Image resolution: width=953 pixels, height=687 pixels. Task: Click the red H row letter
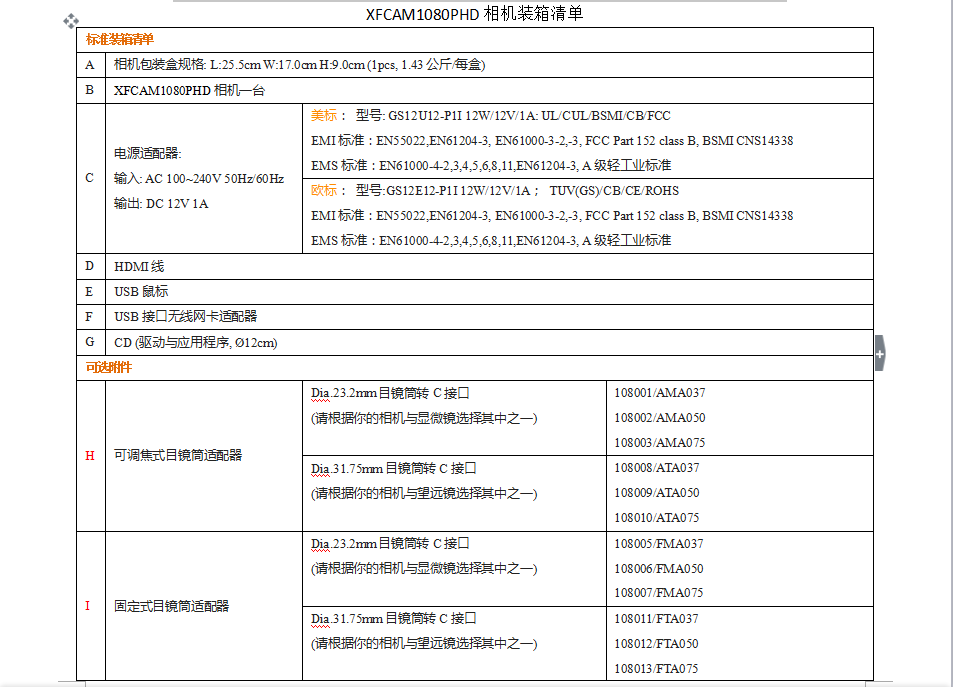tap(90, 455)
